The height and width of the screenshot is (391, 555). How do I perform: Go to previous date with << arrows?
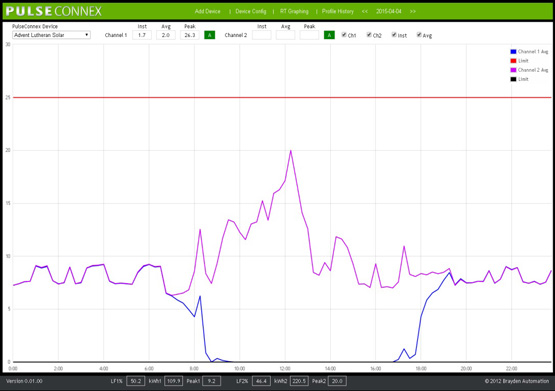click(x=365, y=11)
